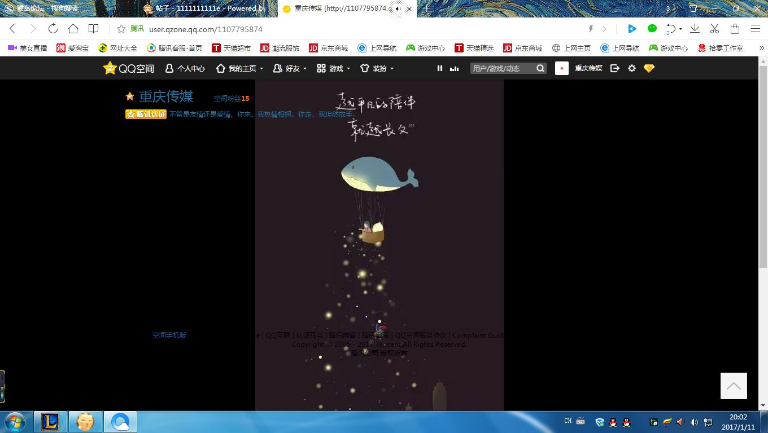The width and height of the screenshot is (768, 433).
Task: Open the blue browser taskbar icon
Action: pos(120,422)
